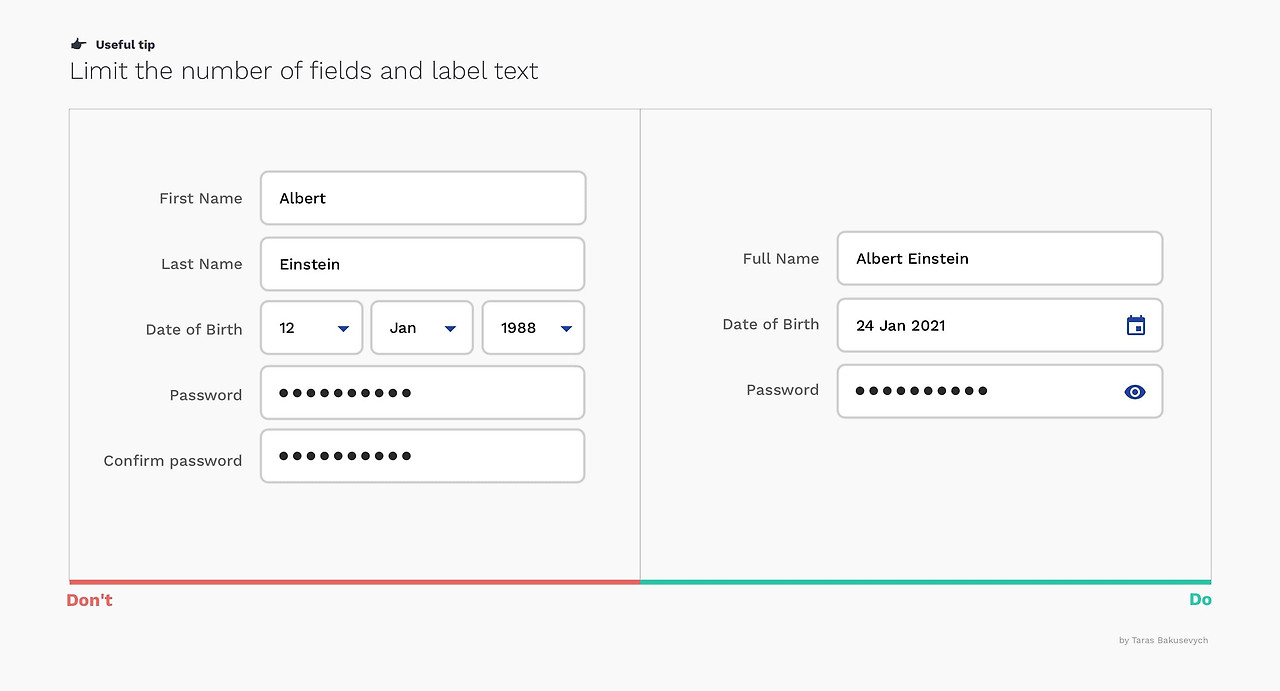Open the day dropdown showing 12
Image resolution: width=1280 pixels, height=691 pixels.
311,327
